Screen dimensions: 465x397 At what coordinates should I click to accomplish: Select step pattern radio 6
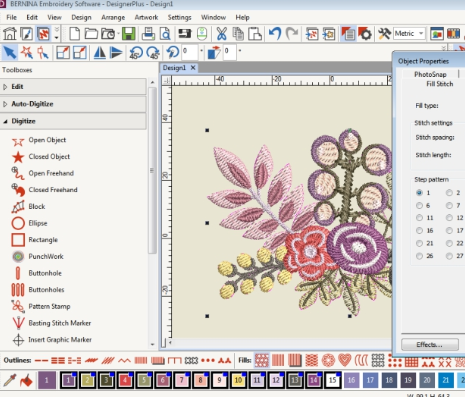419,205
